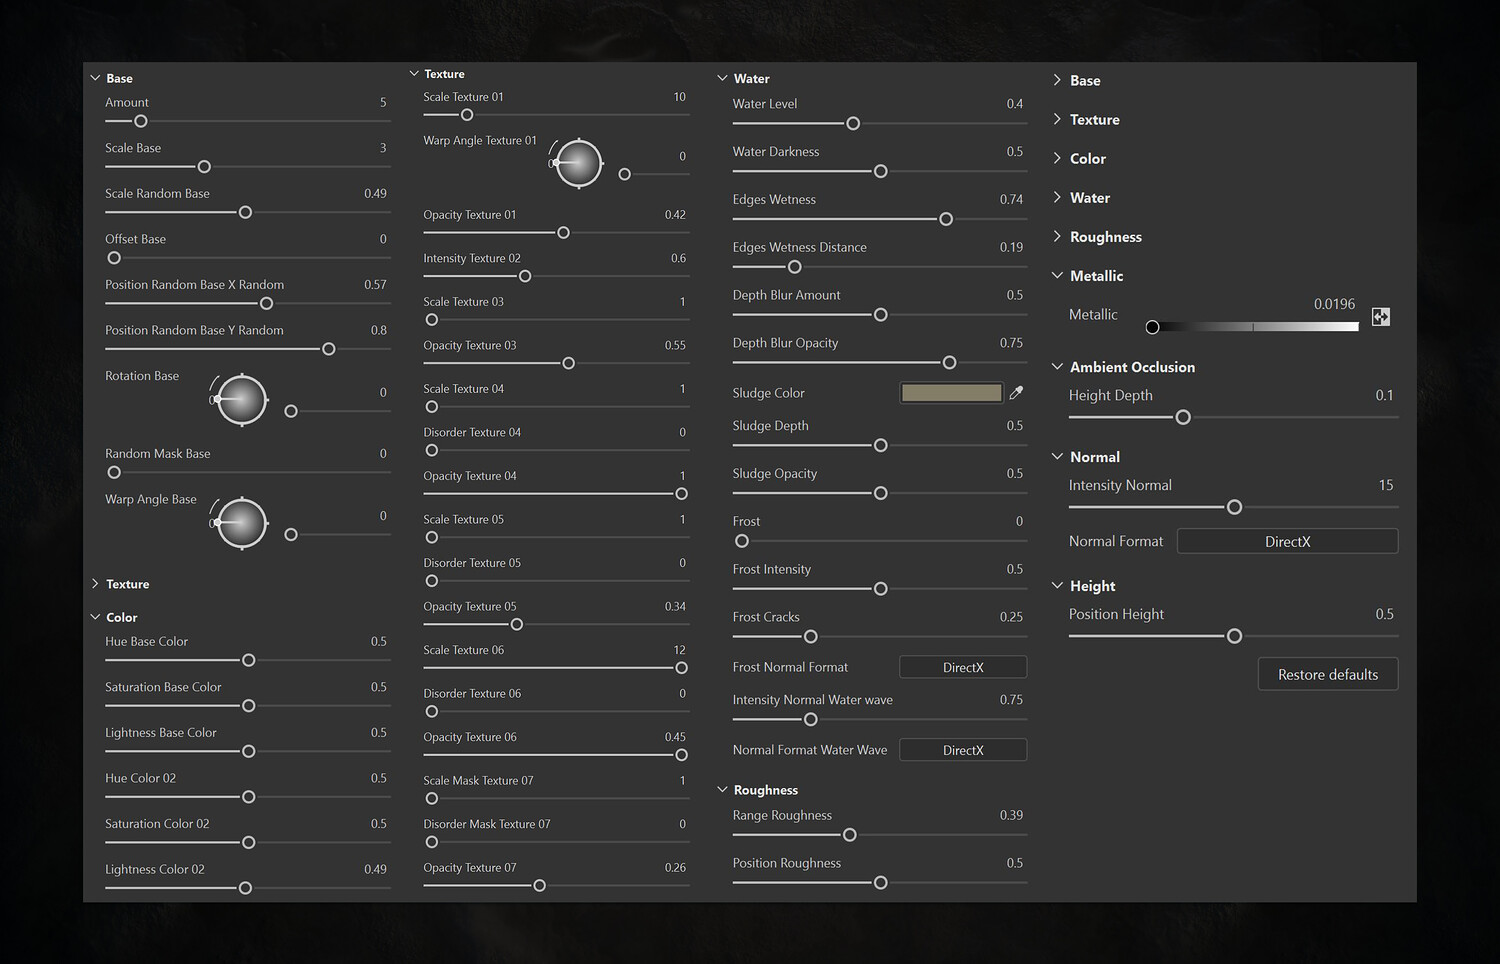Click the Warp Angle Texture 01 dial
The height and width of the screenshot is (964, 1500).
(x=579, y=163)
